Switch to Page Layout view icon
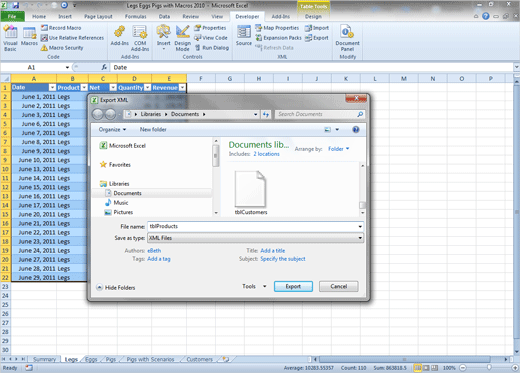This screenshot has height=373, width=520. [426, 368]
